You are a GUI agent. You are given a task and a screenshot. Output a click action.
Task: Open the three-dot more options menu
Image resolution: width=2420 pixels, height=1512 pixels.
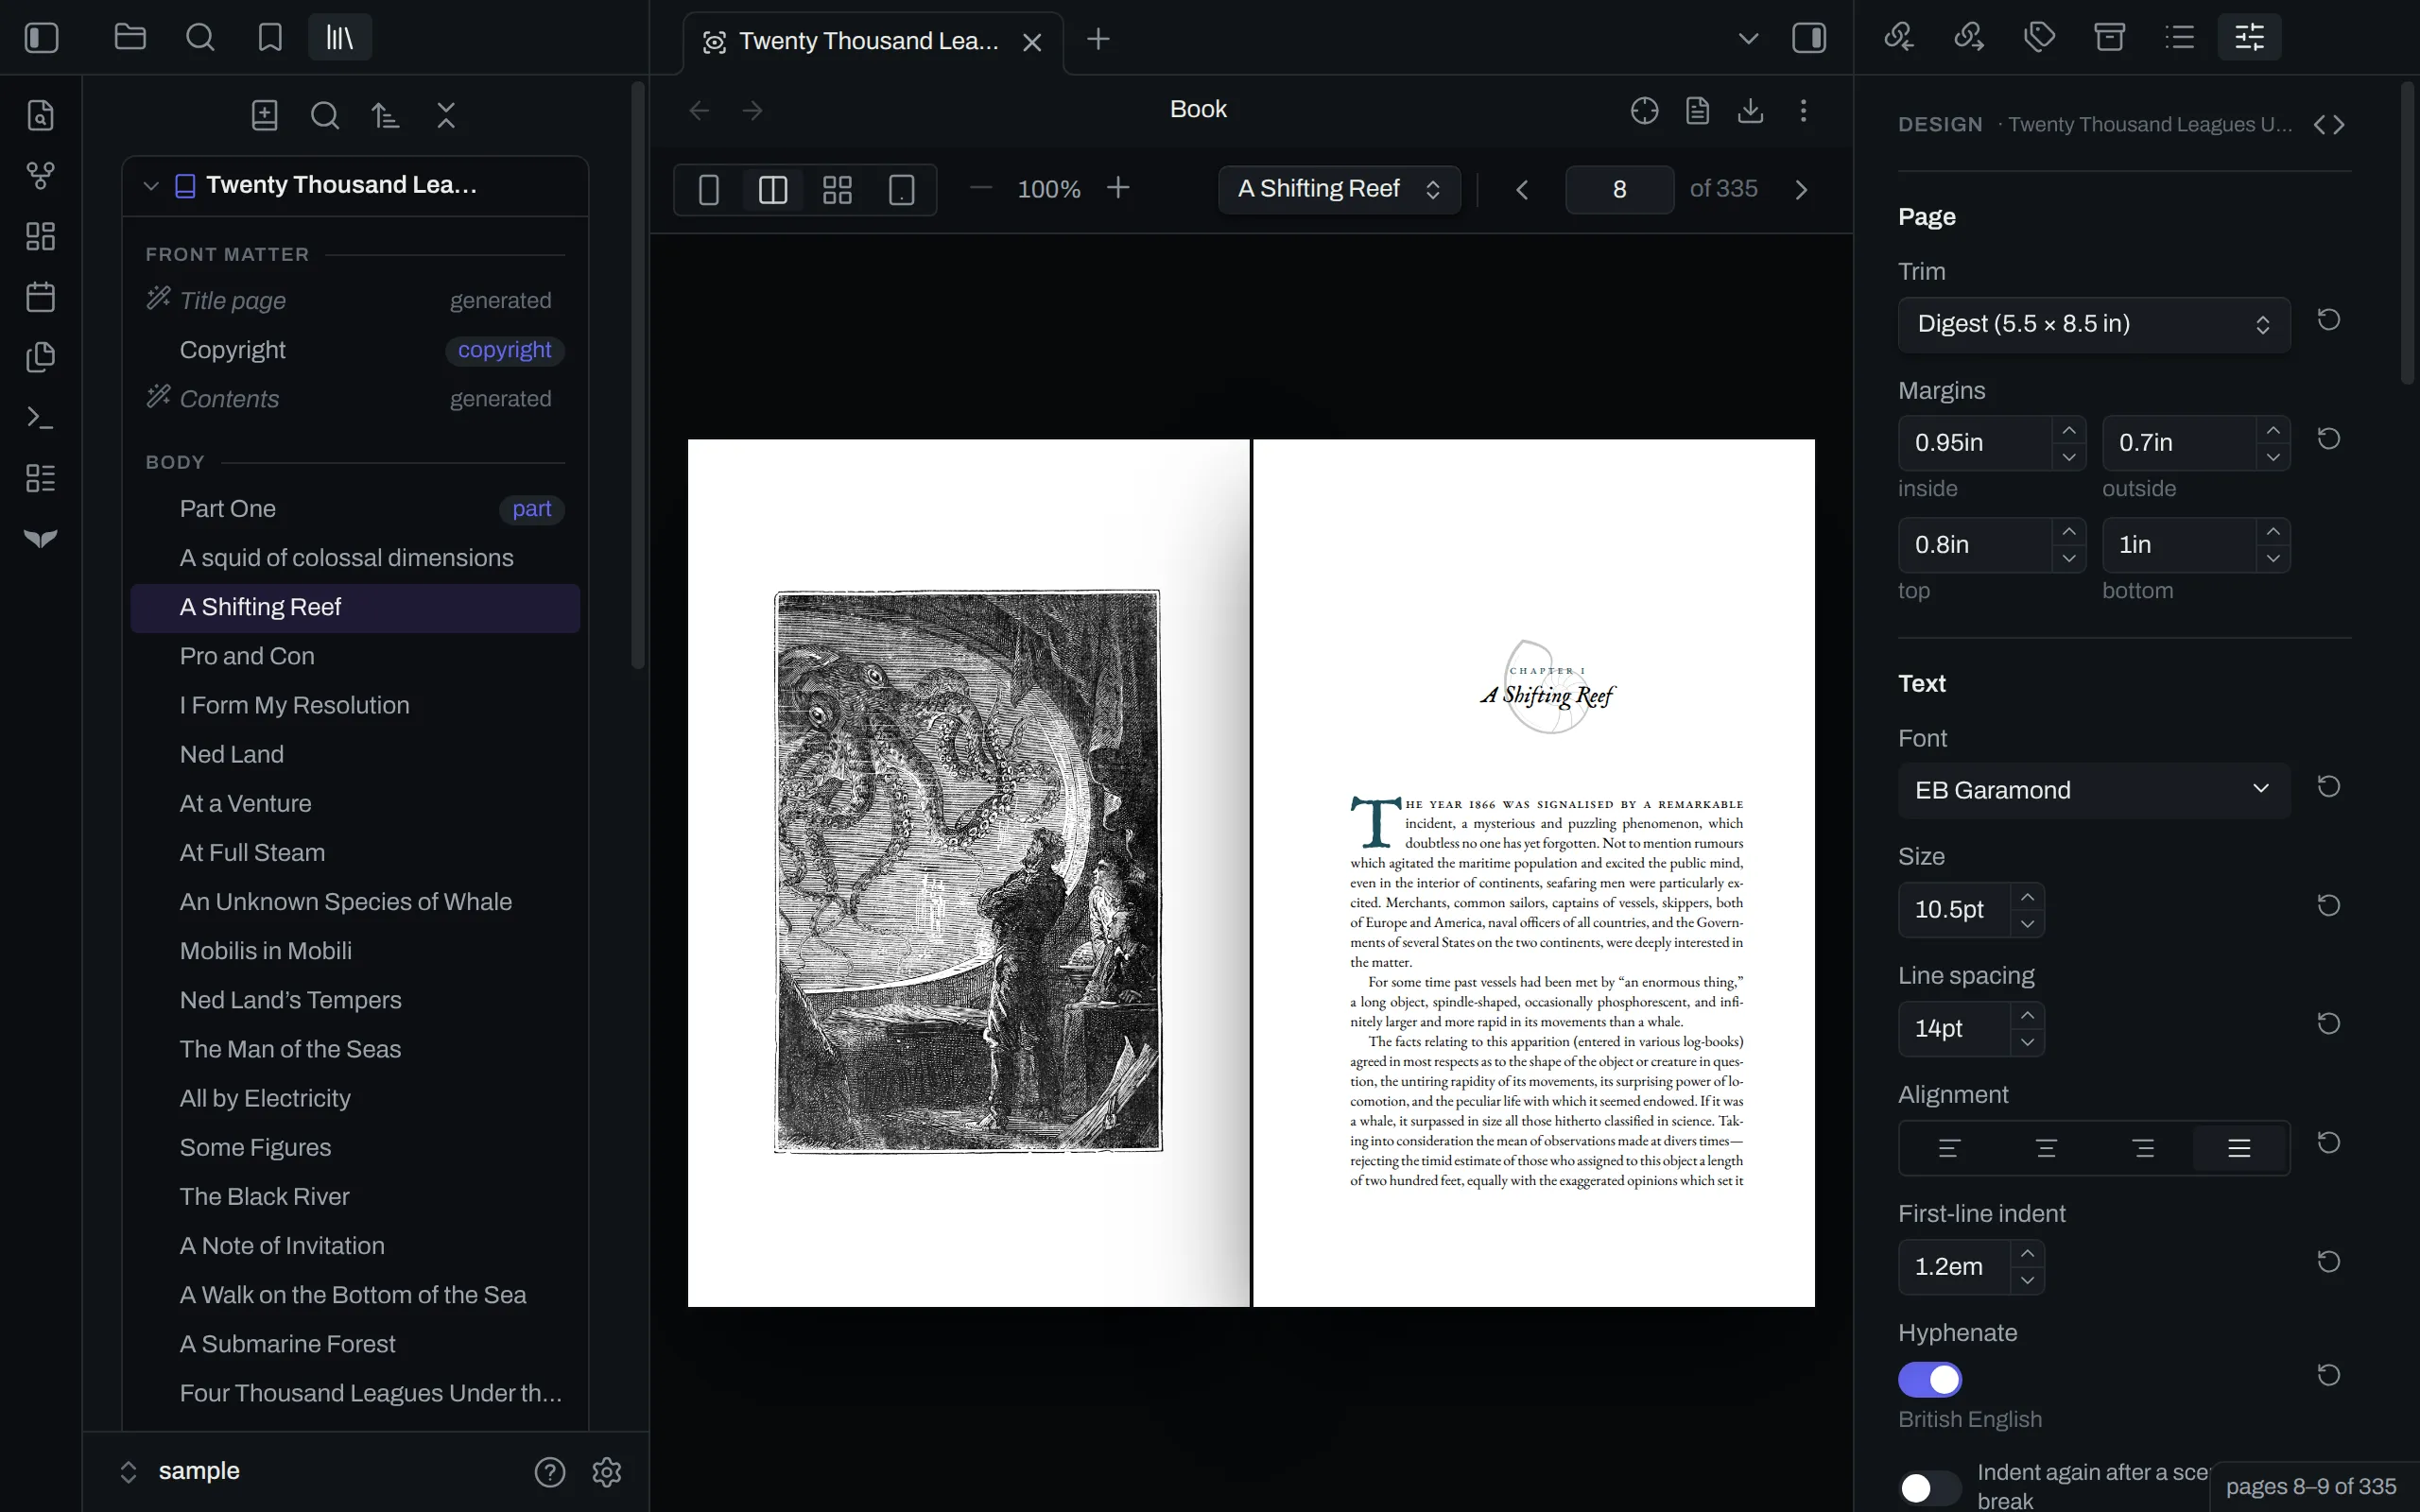pos(1803,110)
